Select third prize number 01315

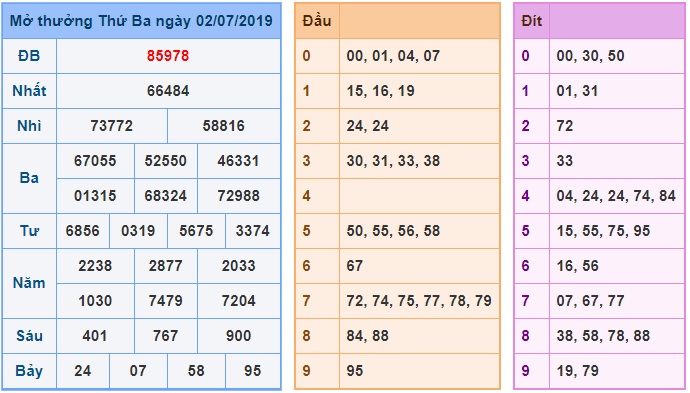(x=95, y=196)
